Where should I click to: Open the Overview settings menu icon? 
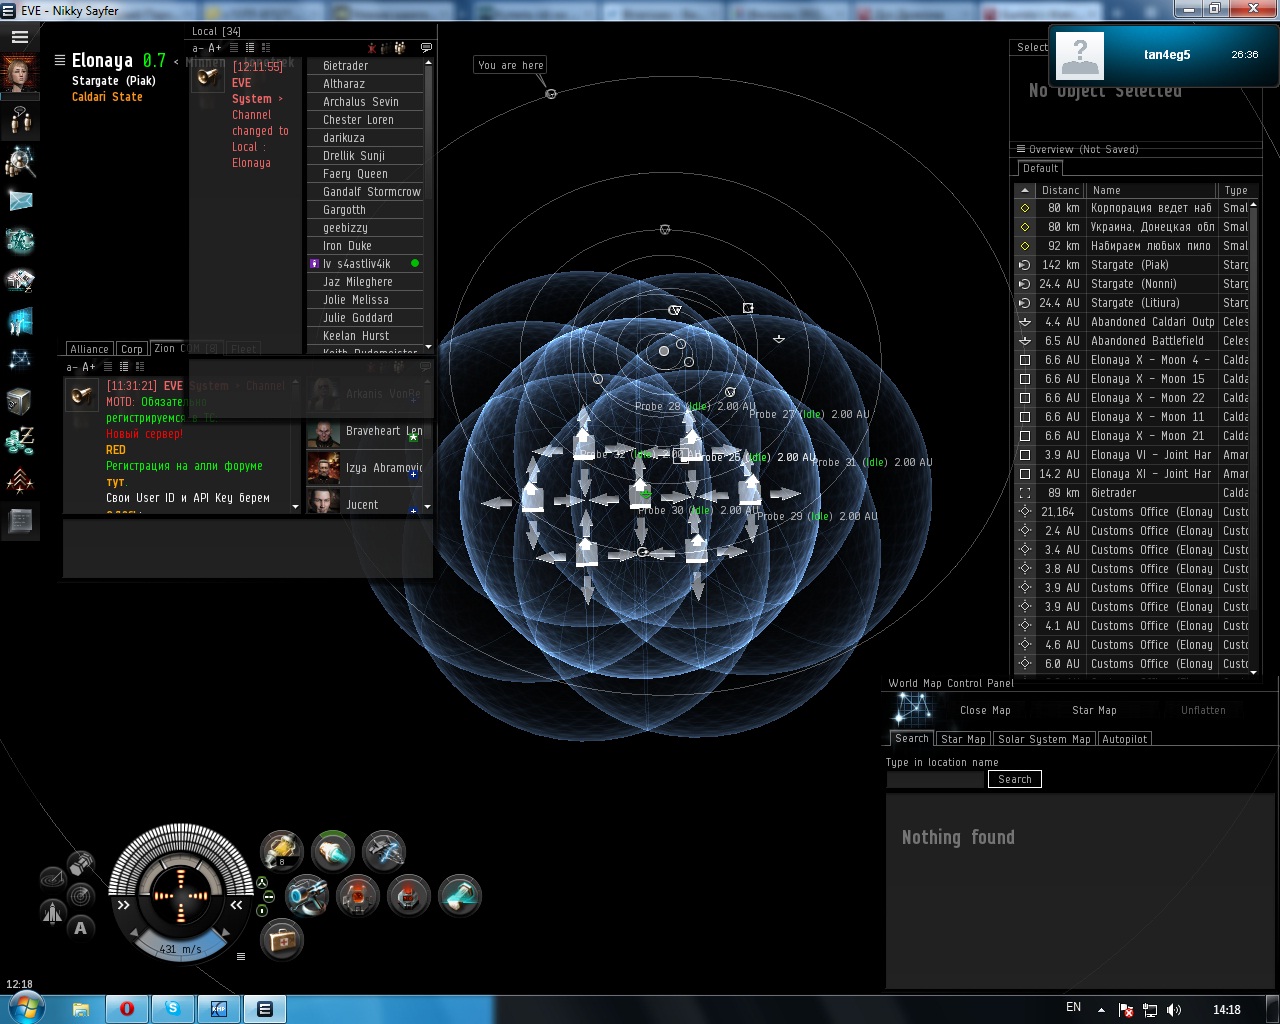(1022, 149)
